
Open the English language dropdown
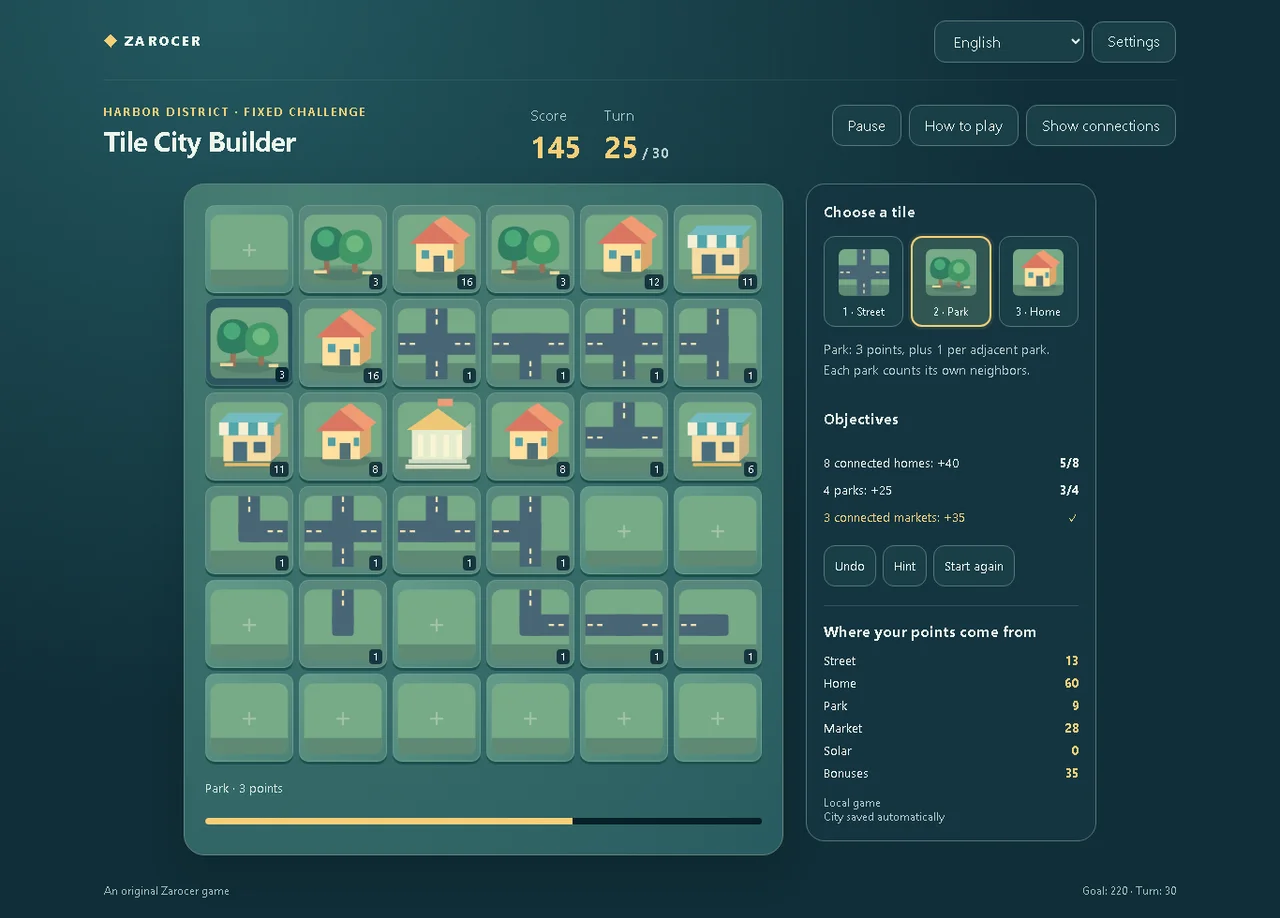tap(1009, 42)
